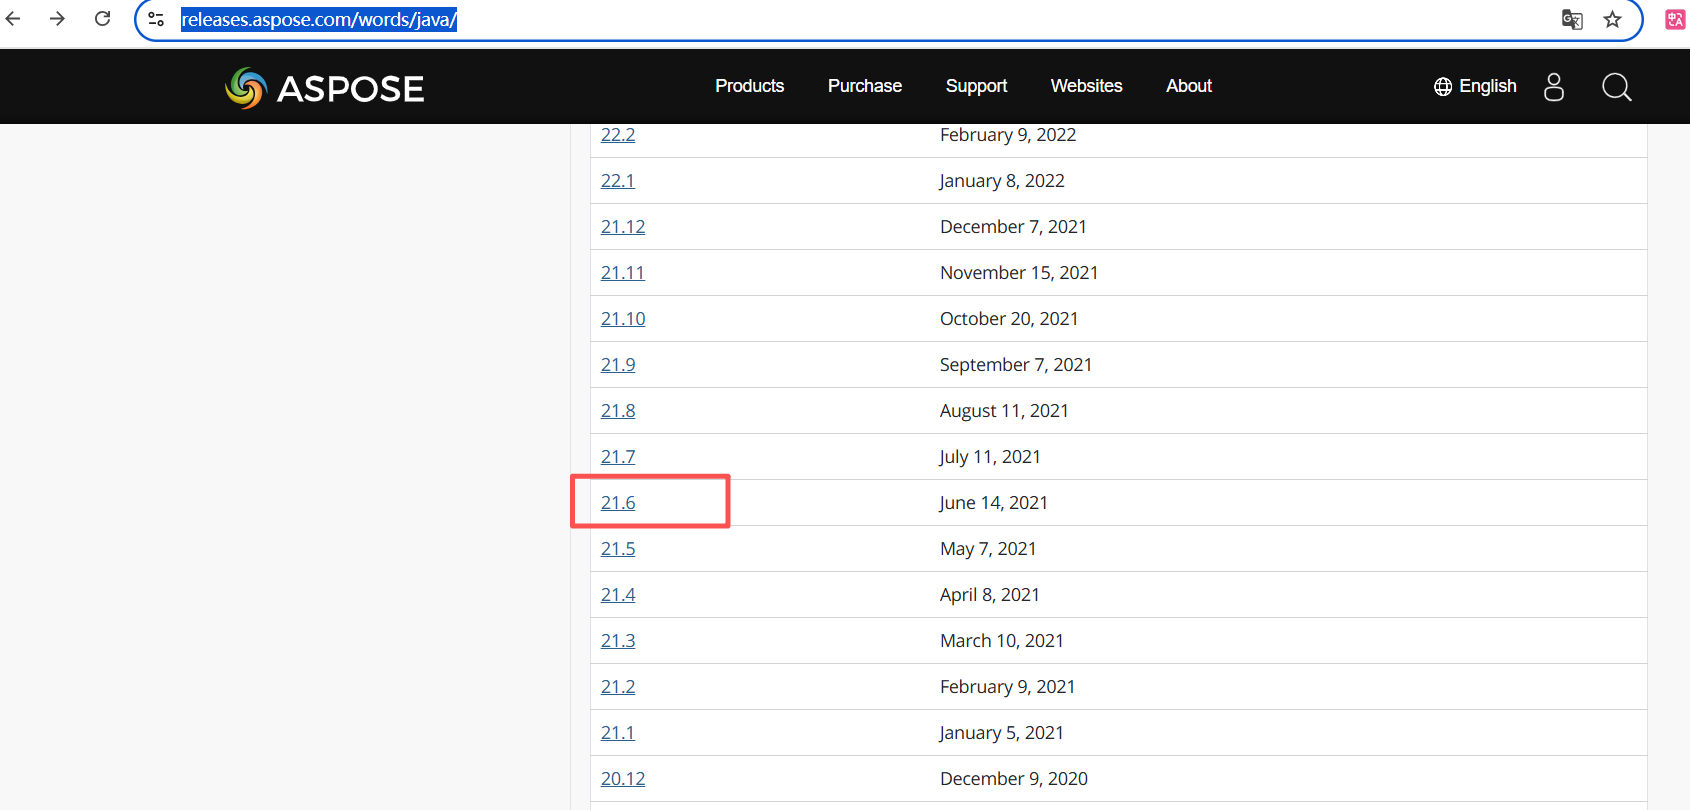Open the About menu
1690x810 pixels.
1189,86
